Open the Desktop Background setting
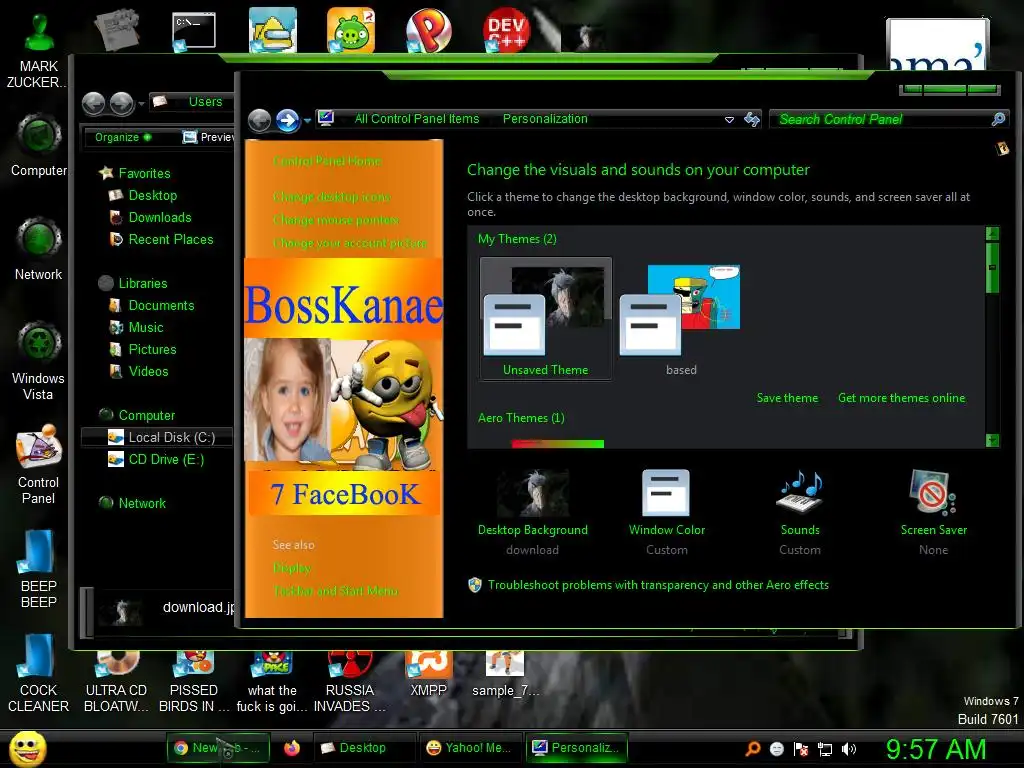 point(532,513)
